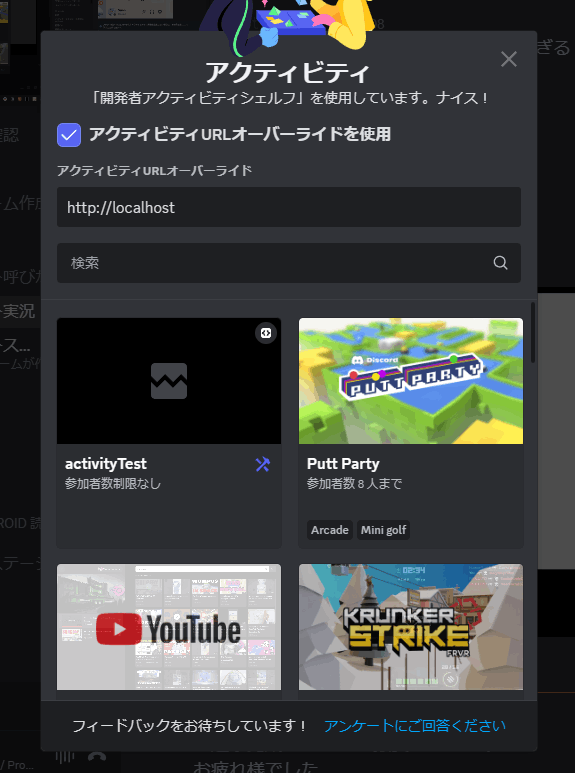575x773 pixels.
Task: Open the activityTest activity title
Action: click(106, 464)
